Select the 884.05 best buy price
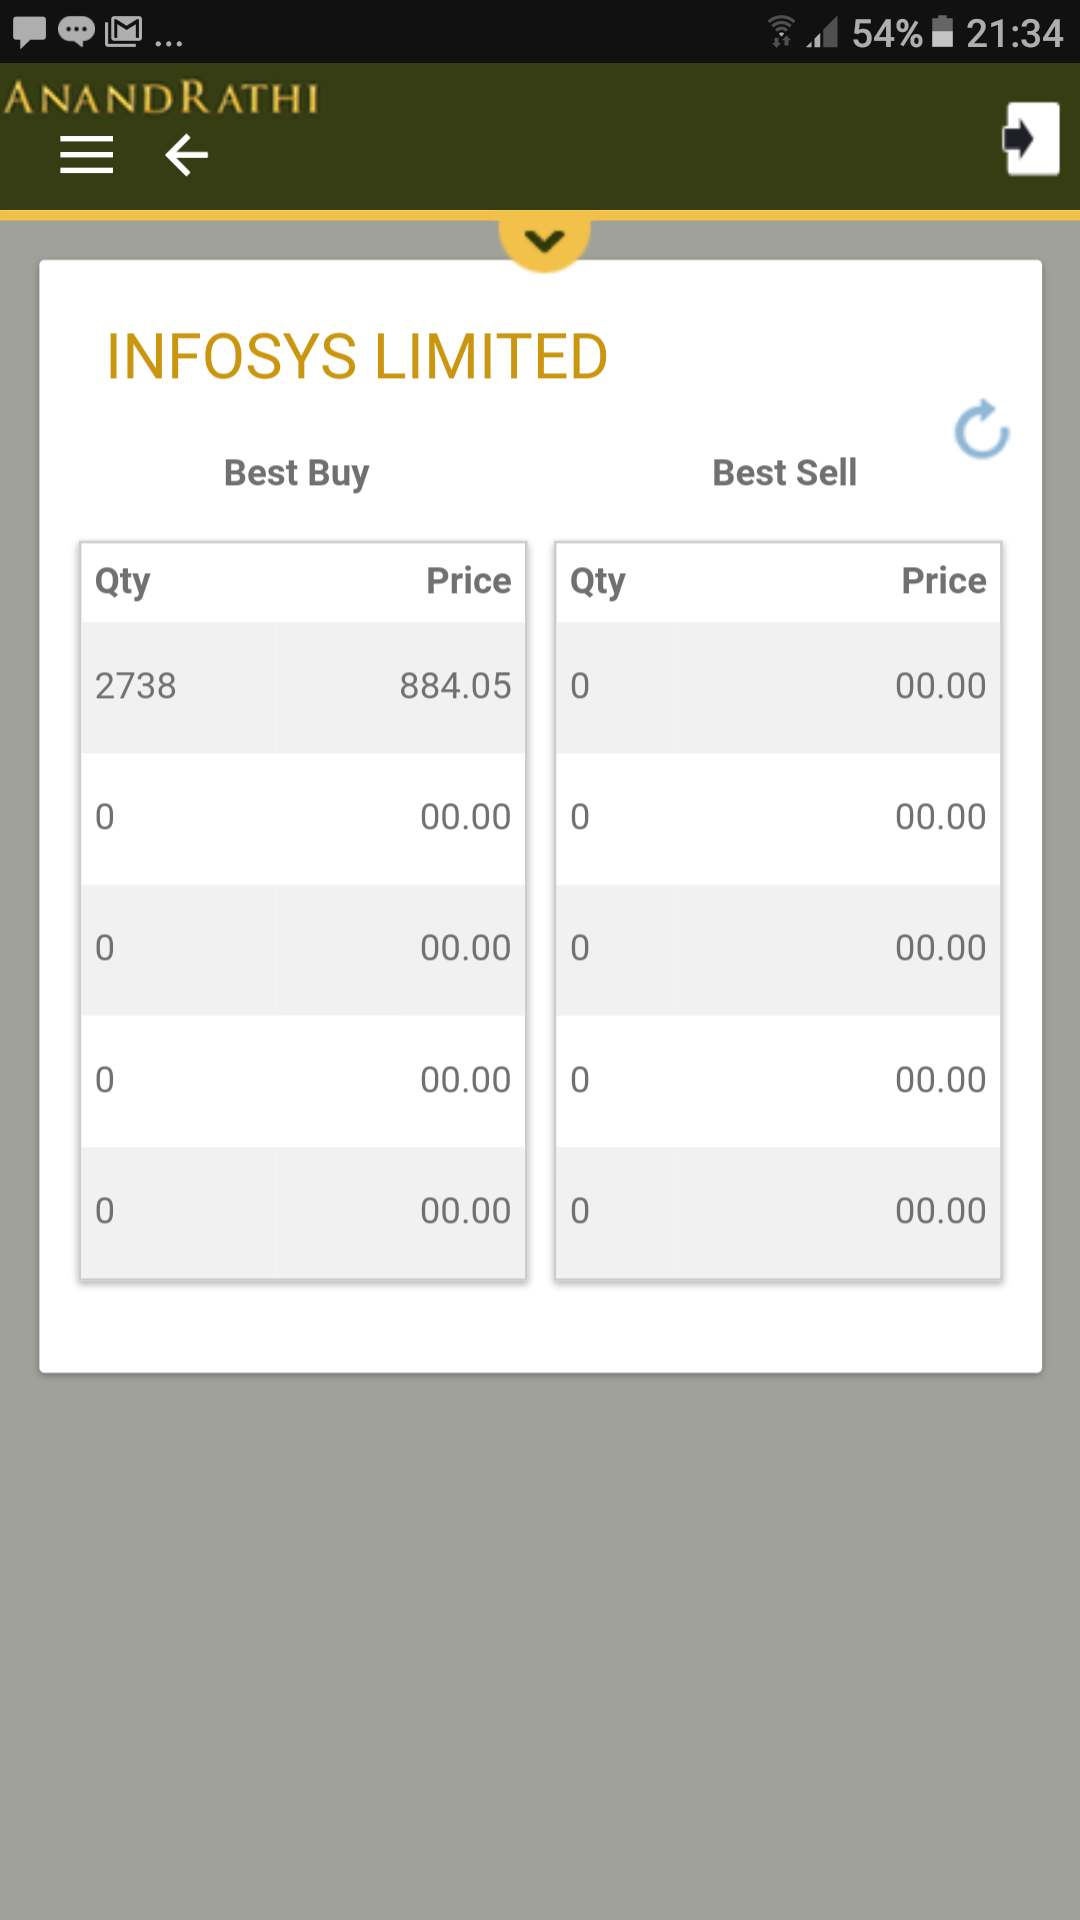The height and width of the screenshot is (1920, 1080). [455, 686]
